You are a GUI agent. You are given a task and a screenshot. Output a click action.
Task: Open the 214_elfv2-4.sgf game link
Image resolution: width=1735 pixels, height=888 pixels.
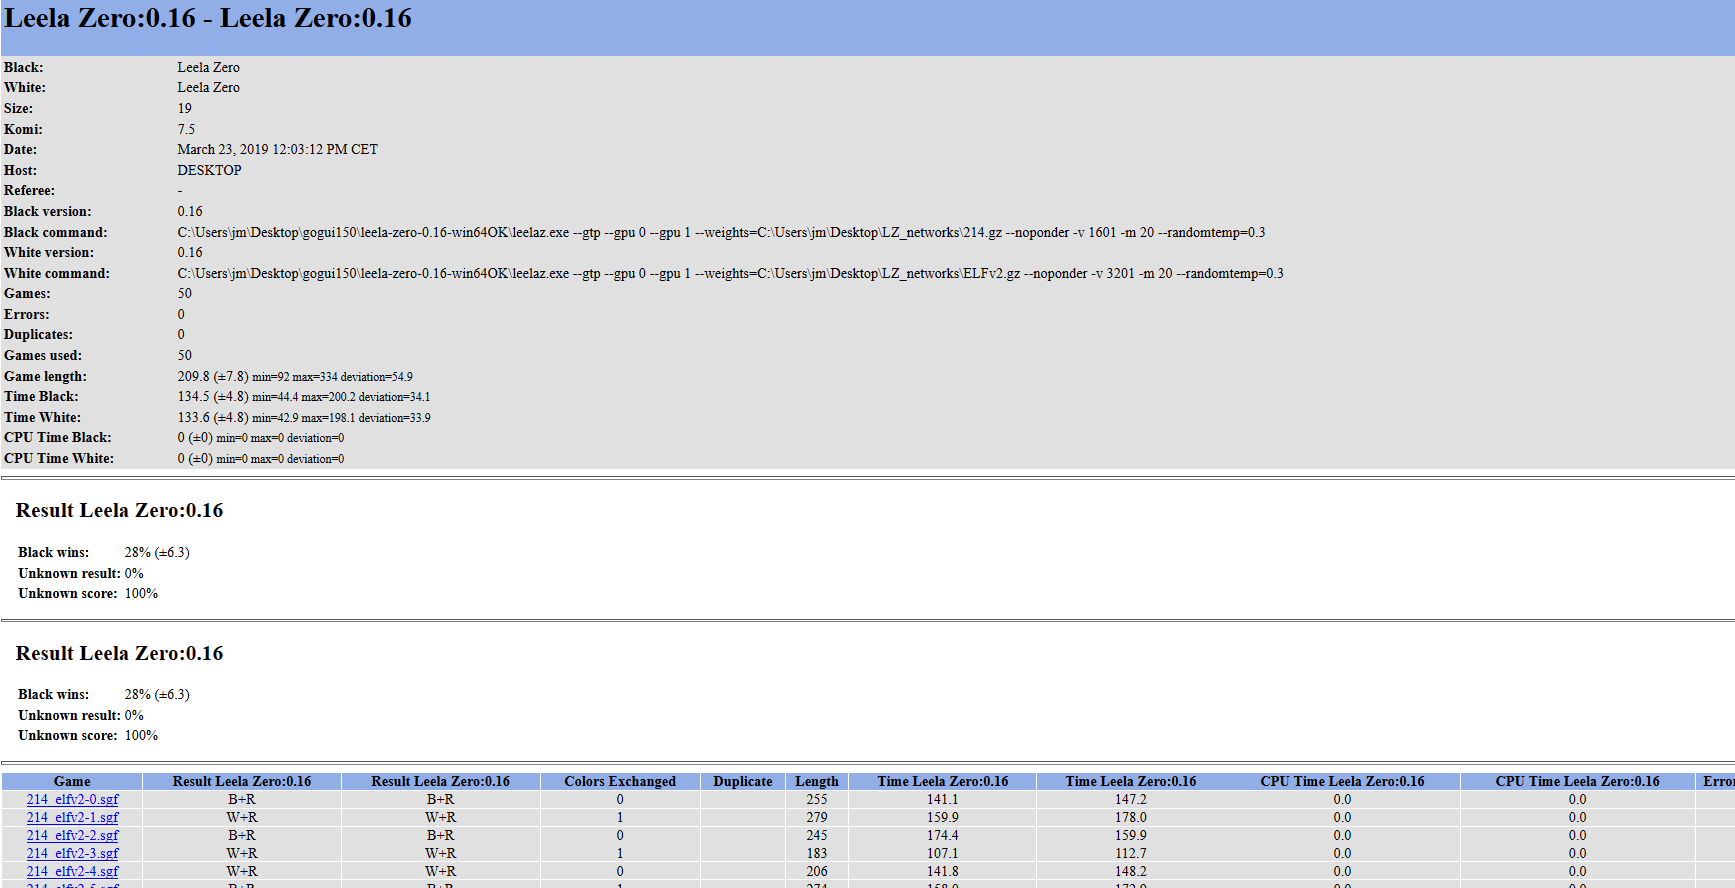click(72, 871)
